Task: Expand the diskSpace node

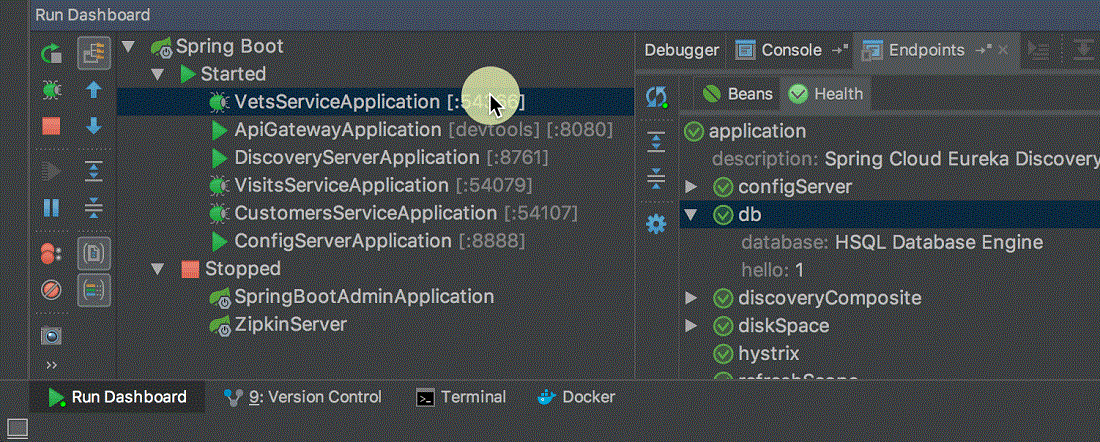Action: [691, 326]
